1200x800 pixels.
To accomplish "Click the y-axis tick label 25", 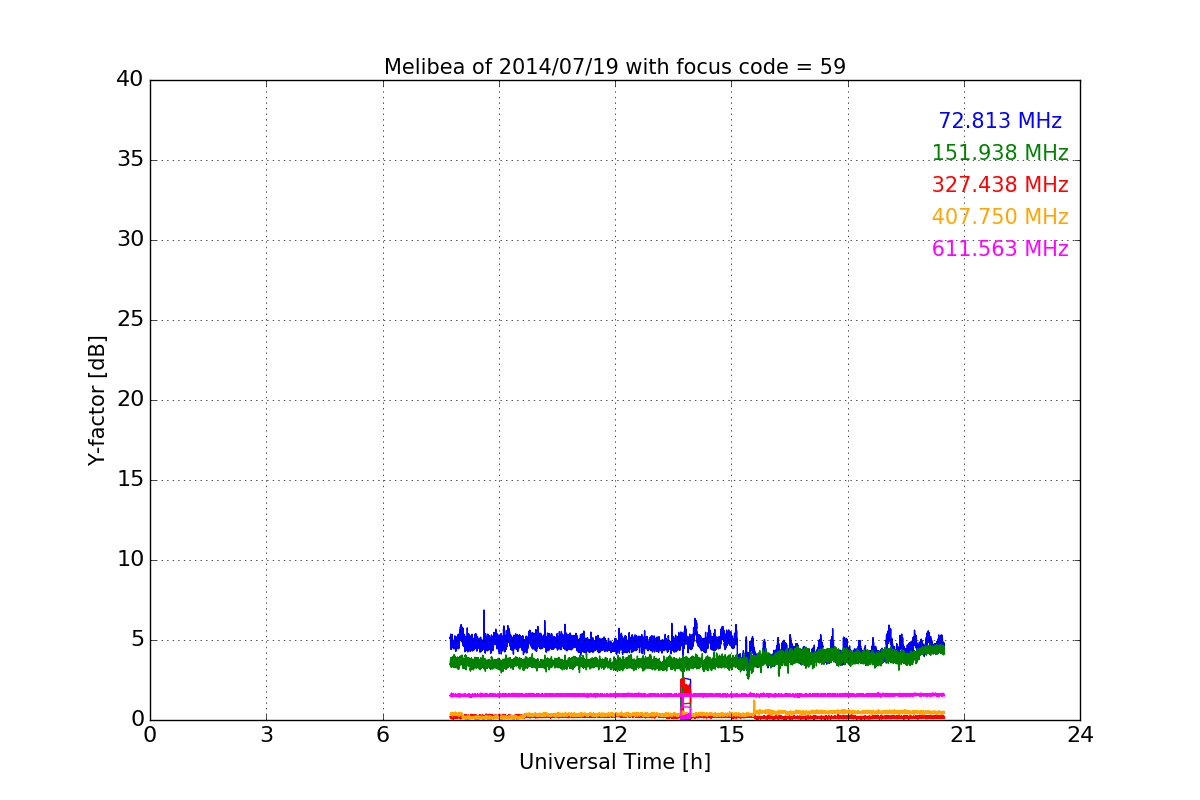I will coord(130,320).
